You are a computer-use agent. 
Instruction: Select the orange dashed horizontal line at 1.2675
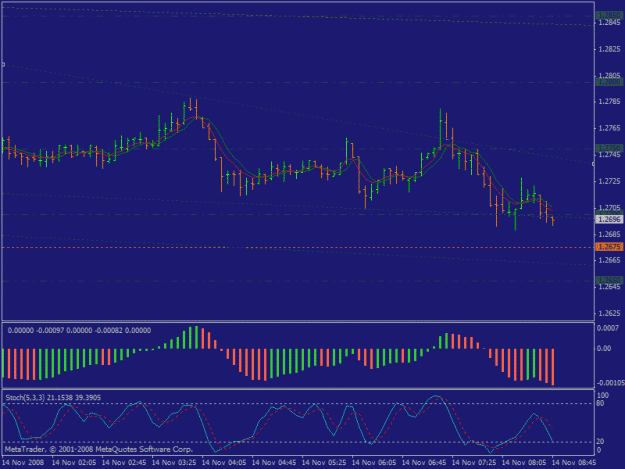(298, 247)
